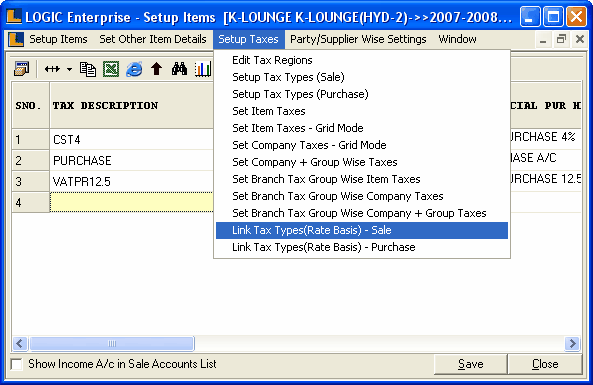Select row header number 4

30,202
